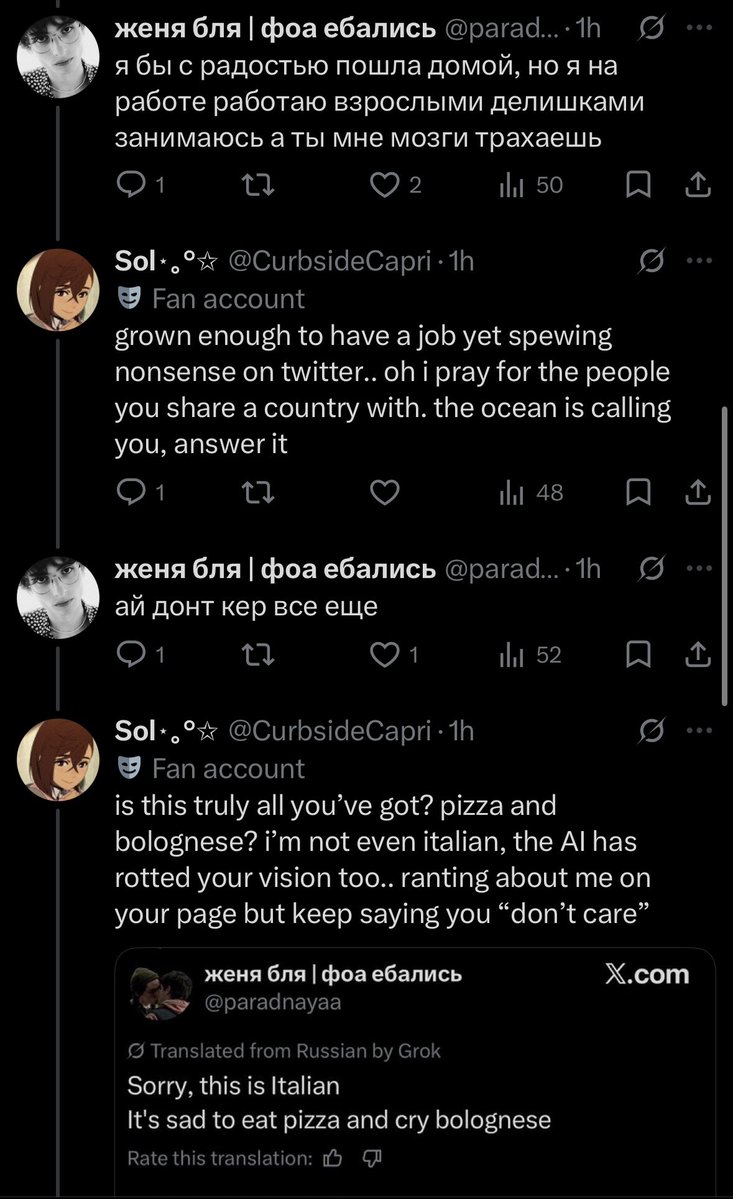Retweet the 'ай донт кер все еще' tweet
Viewport: 733px width, 1199px height.
coord(257,655)
